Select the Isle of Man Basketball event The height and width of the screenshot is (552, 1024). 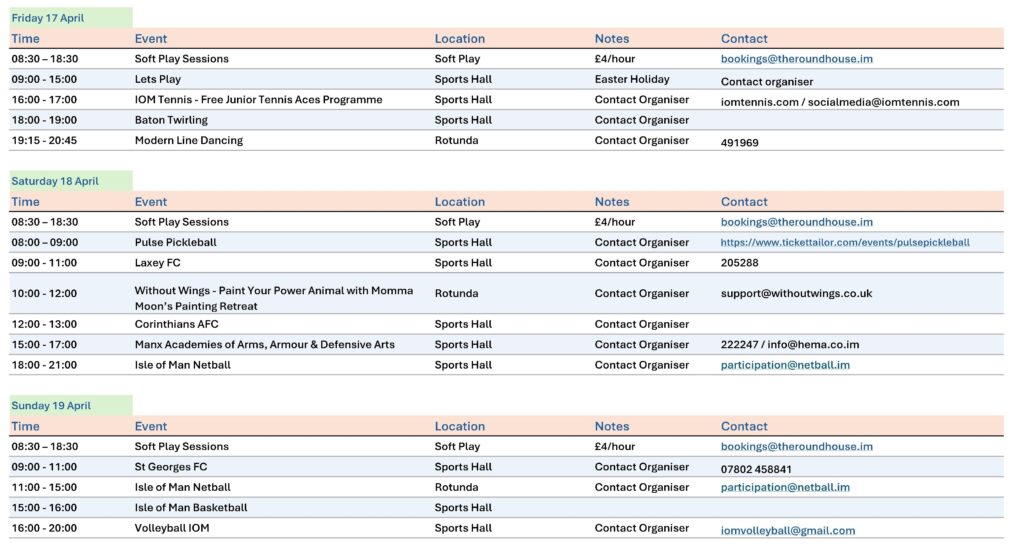pos(191,508)
